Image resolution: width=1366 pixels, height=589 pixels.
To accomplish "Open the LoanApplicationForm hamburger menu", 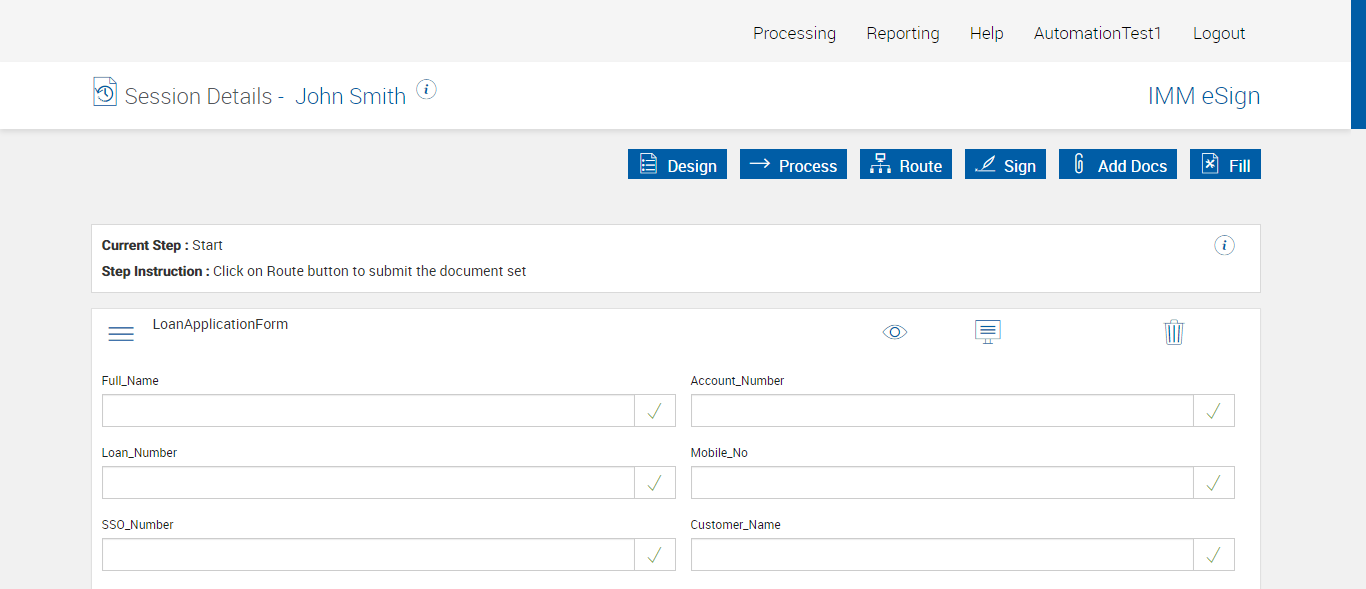I will [x=121, y=334].
